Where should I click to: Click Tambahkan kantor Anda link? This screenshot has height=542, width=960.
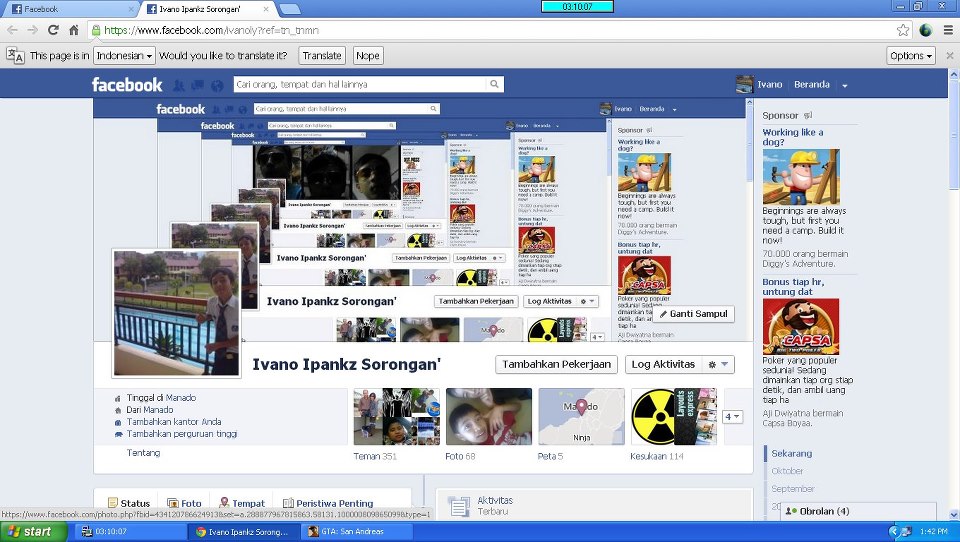coord(174,422)
